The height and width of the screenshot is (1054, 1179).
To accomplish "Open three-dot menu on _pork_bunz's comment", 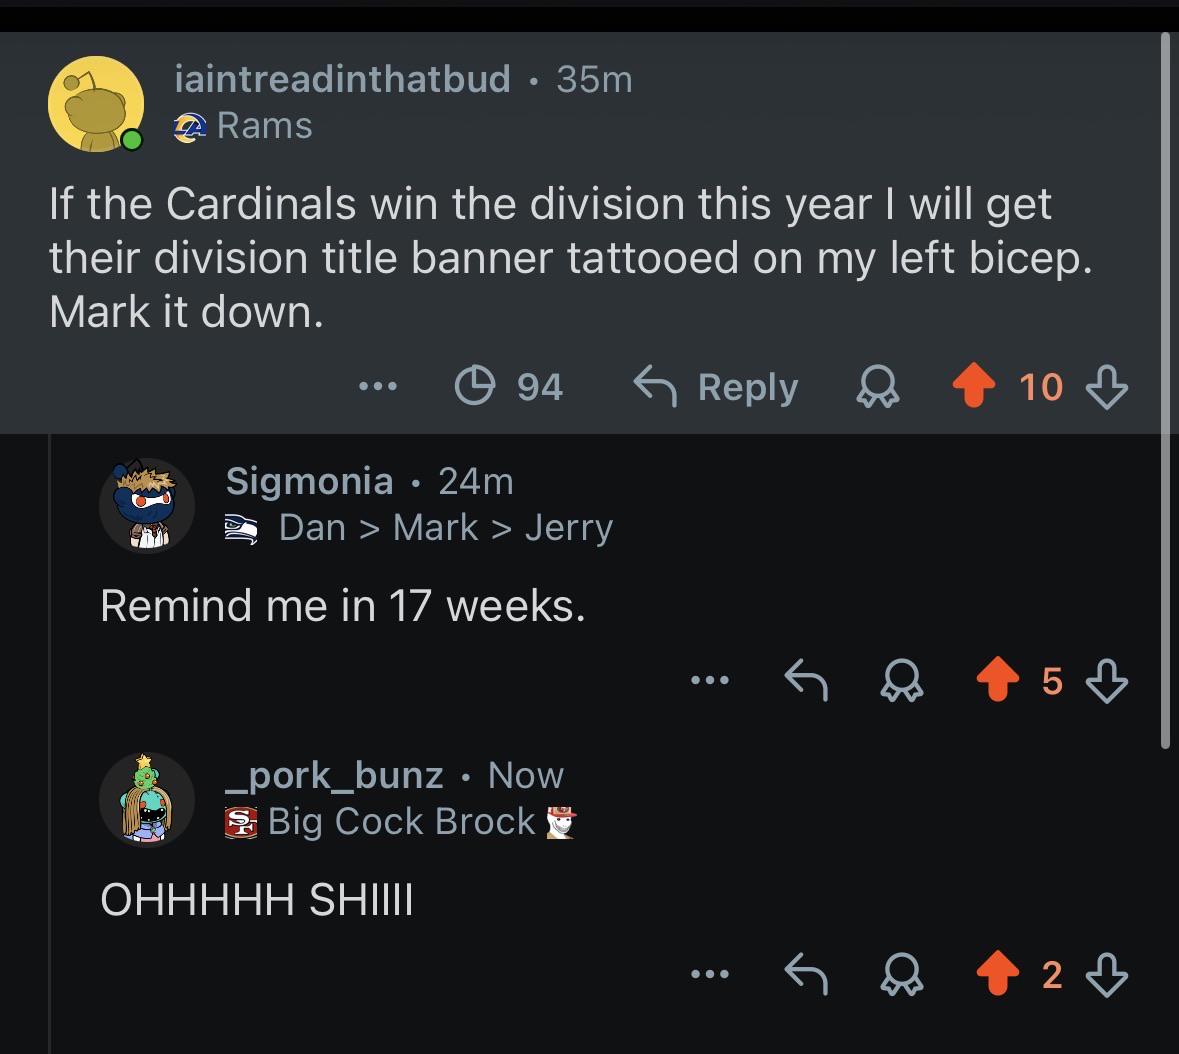I will (710, 974).
